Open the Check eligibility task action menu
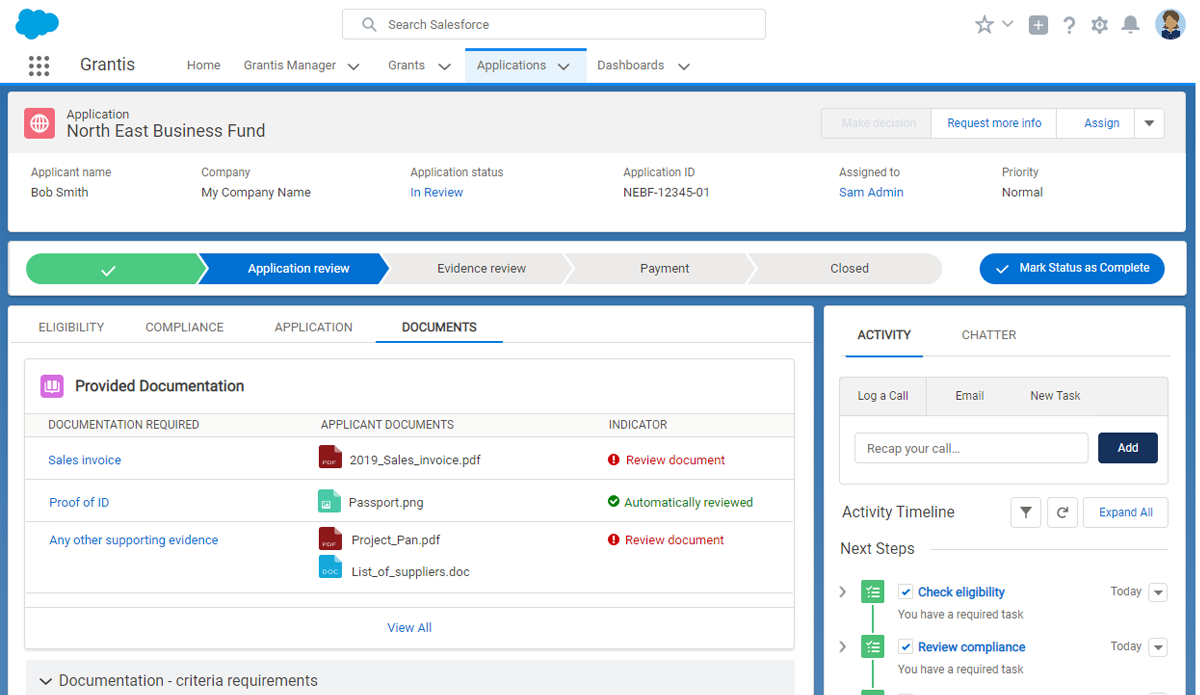 click(x=1158, y=593)
